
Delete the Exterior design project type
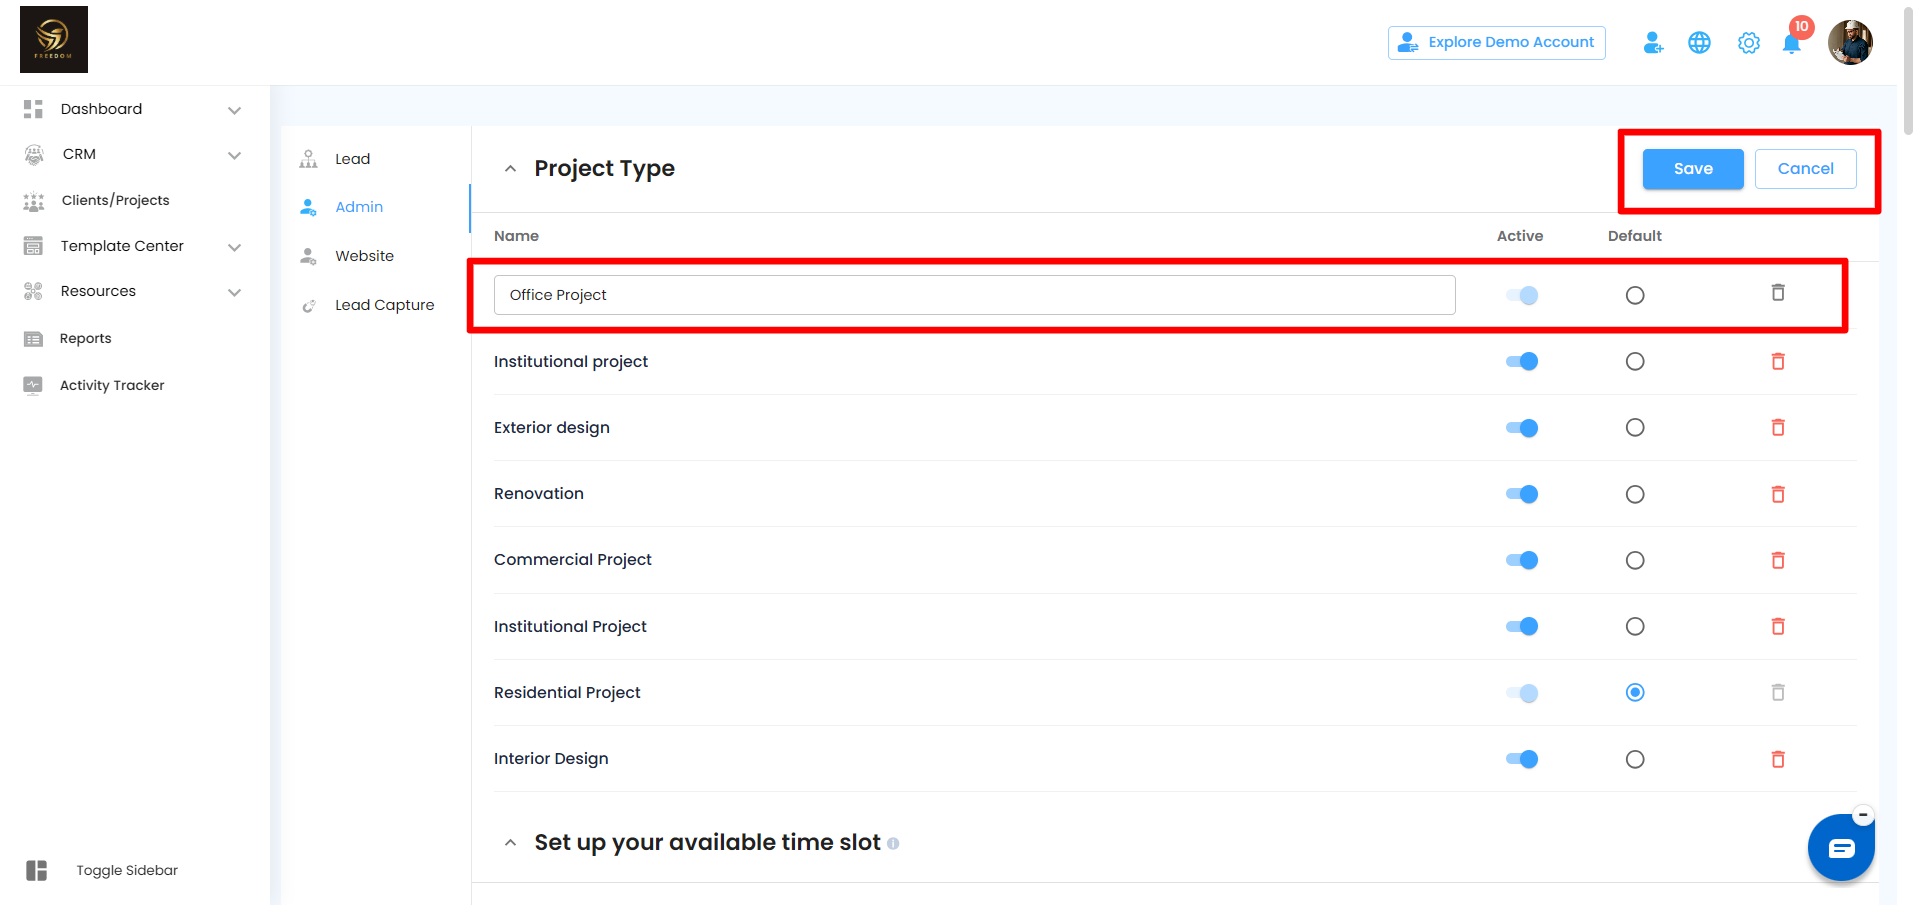(x=1778, y=428)
